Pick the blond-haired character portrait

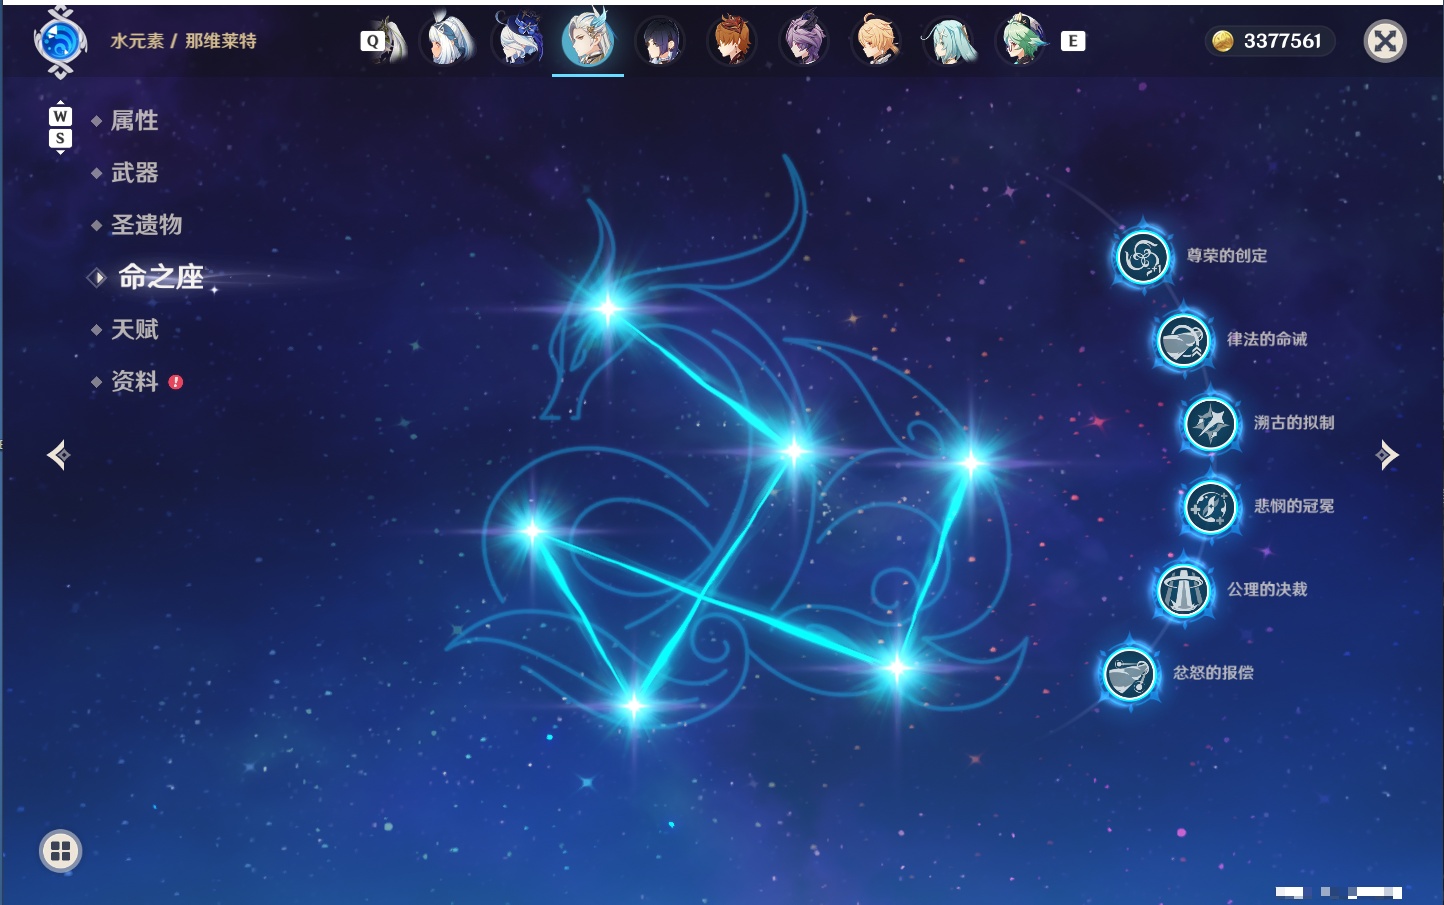(x=876, y=40)
